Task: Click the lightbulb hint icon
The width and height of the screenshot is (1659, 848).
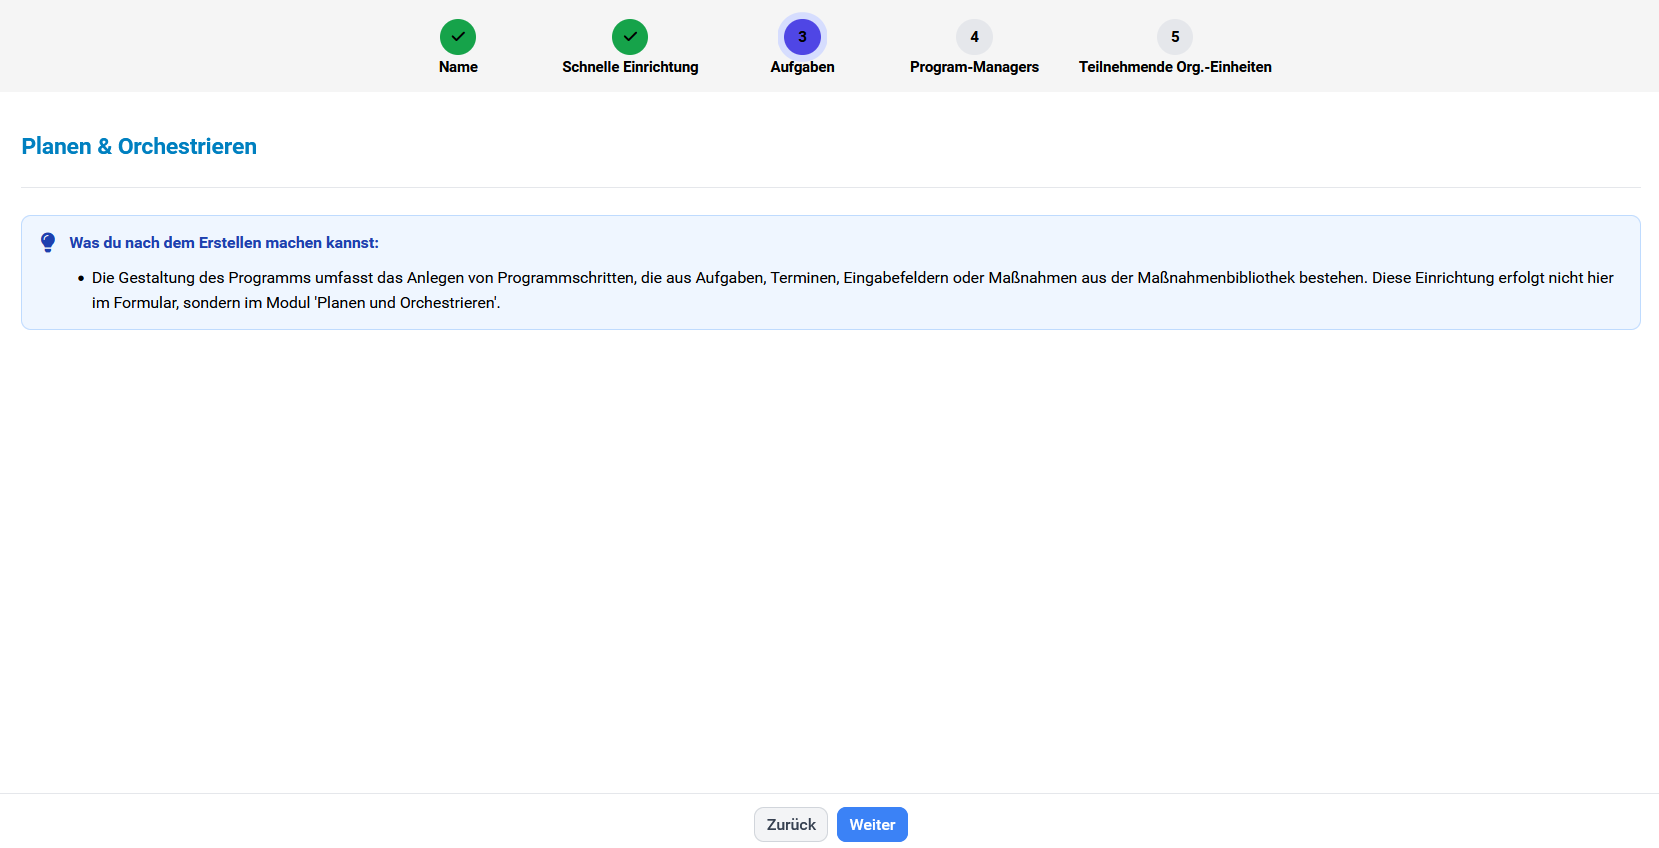Action: click(48, 243)
